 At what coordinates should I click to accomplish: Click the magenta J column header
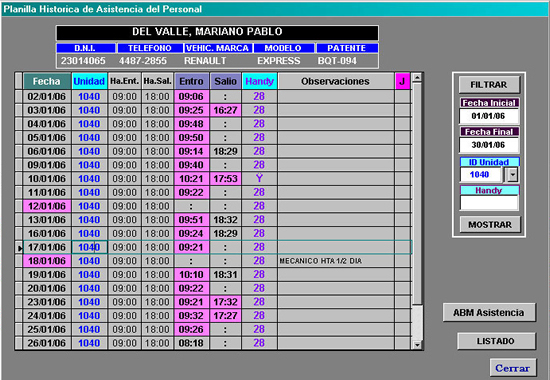402,81
